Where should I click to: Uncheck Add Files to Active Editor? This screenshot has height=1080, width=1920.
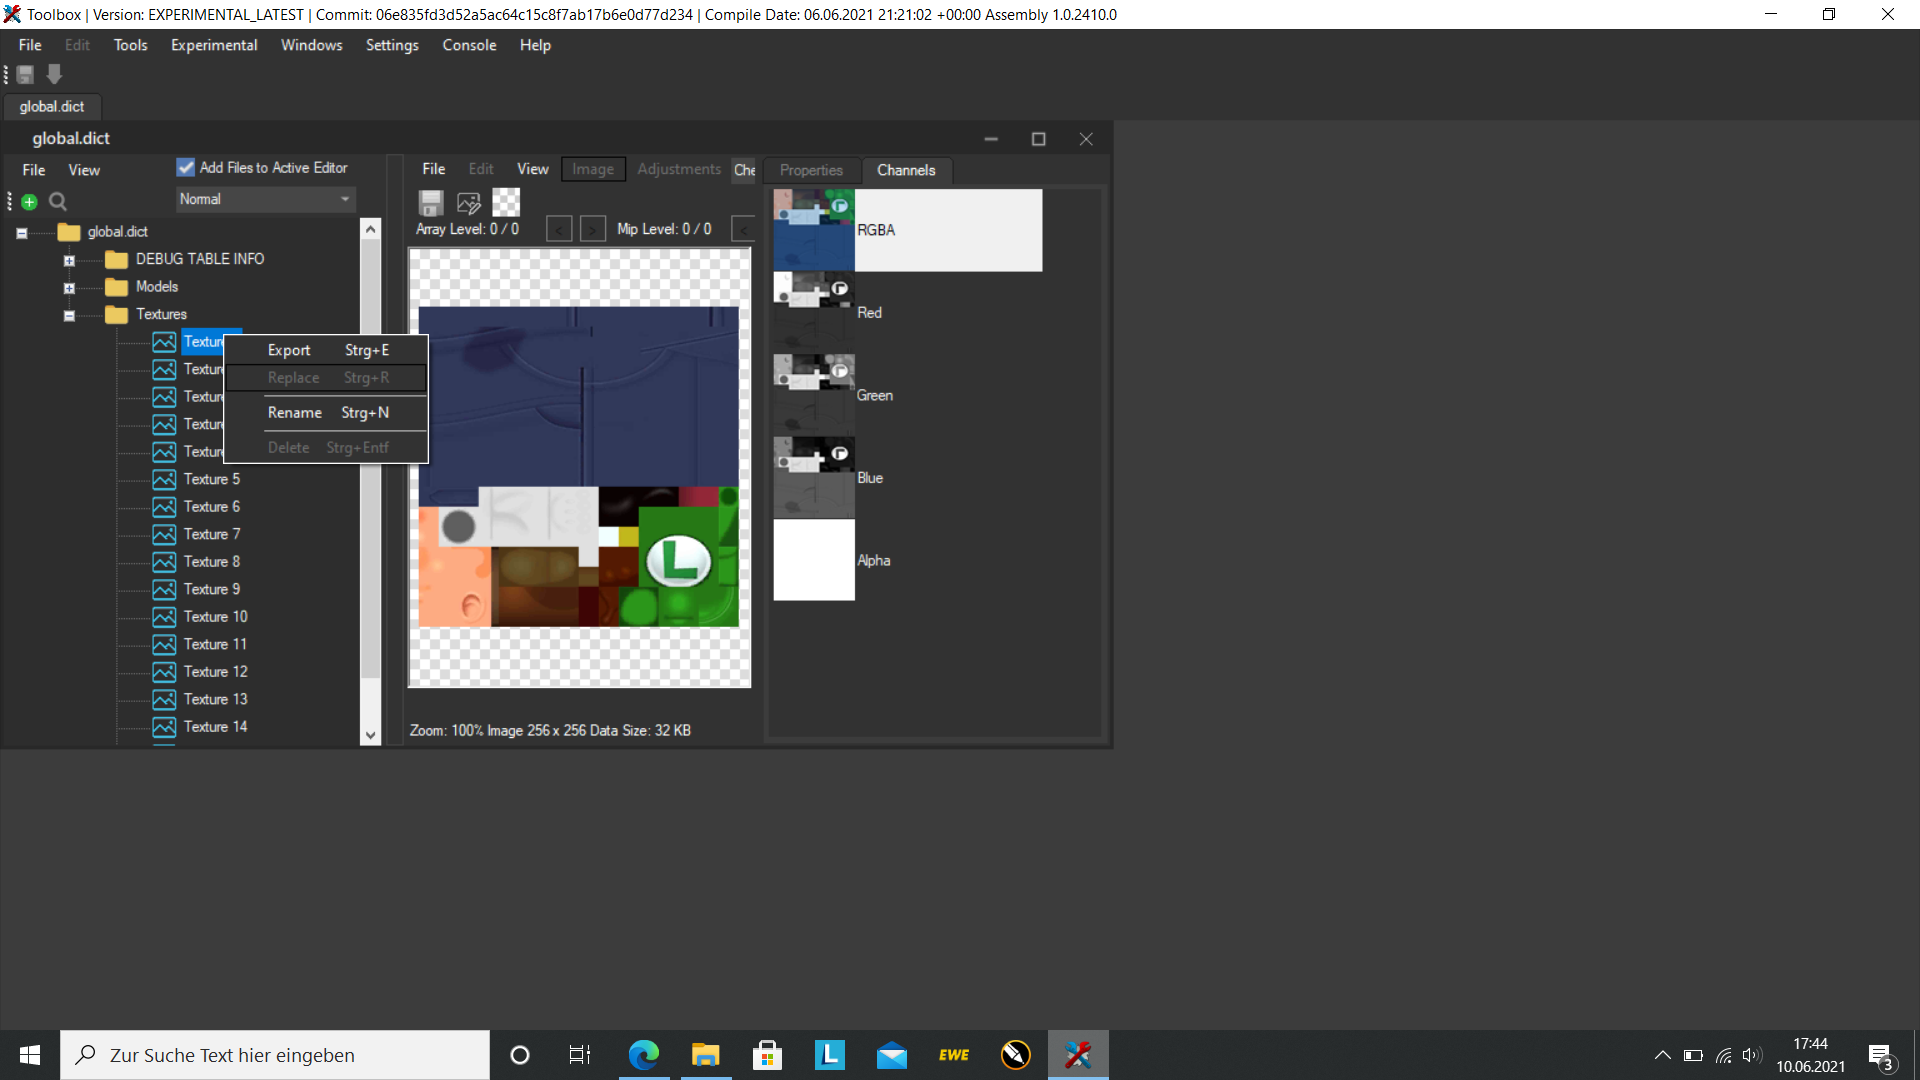[x=185, y=167]
